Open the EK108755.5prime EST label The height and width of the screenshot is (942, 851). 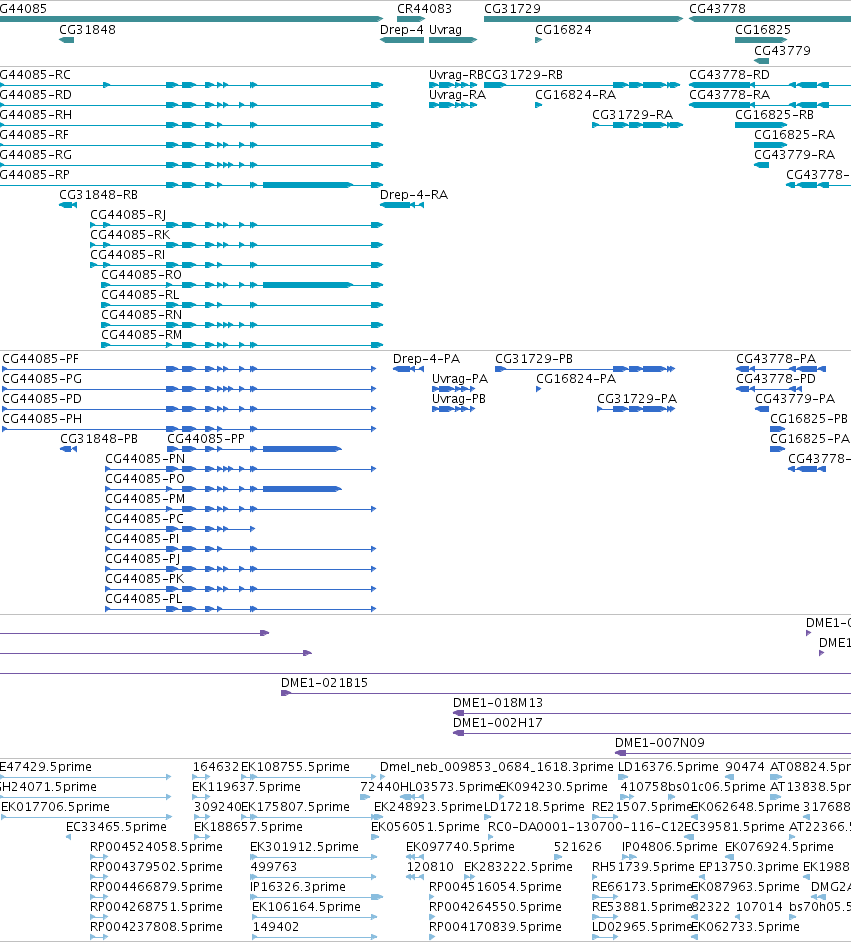[x=295, y=767]
